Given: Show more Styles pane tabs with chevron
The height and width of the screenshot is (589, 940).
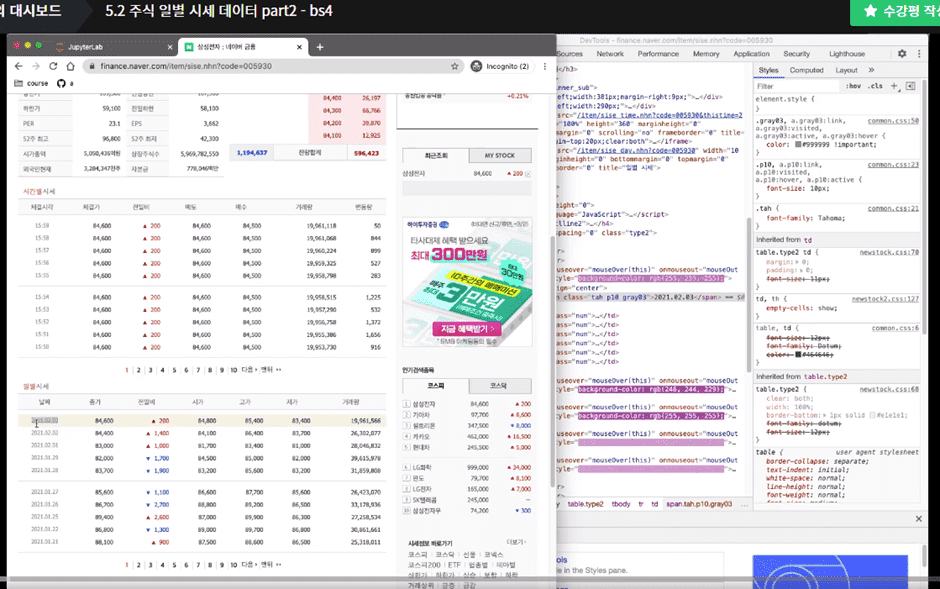Looking at the screenshot, I should click(871, 70).
